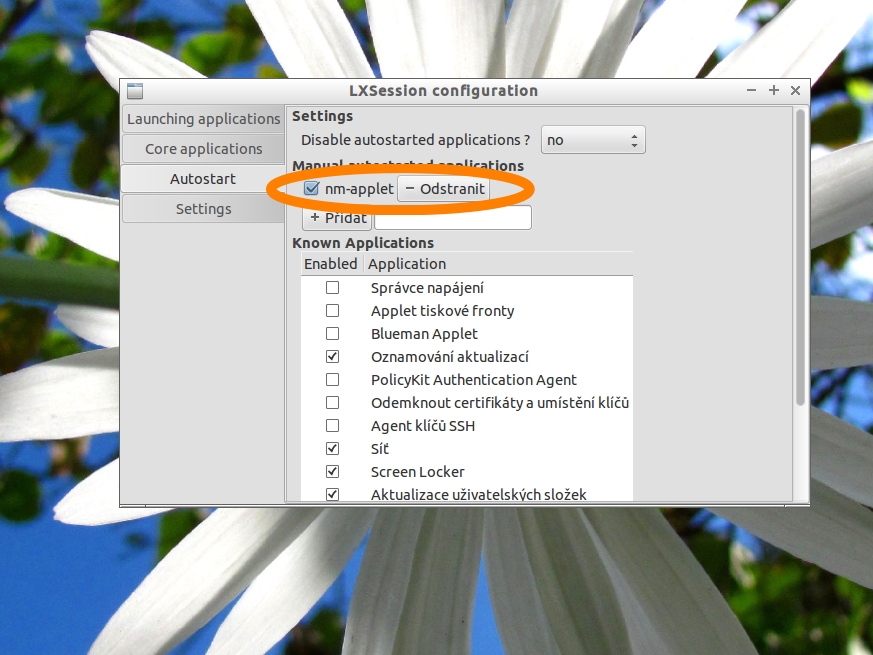The image size is (873, 655).
Task: Uncheck the Screen Locker checkbox
Action: [x=333, y=472]
